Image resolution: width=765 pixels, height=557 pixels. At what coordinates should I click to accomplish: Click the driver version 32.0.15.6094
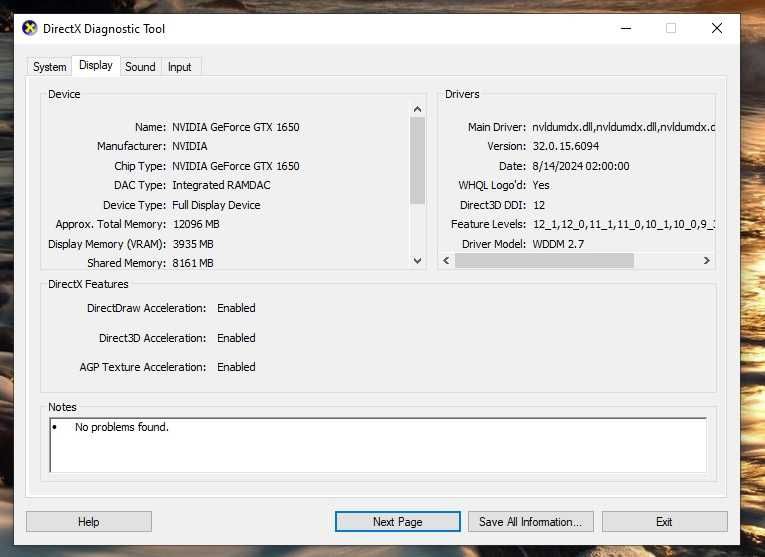click(x=565, y=146)
